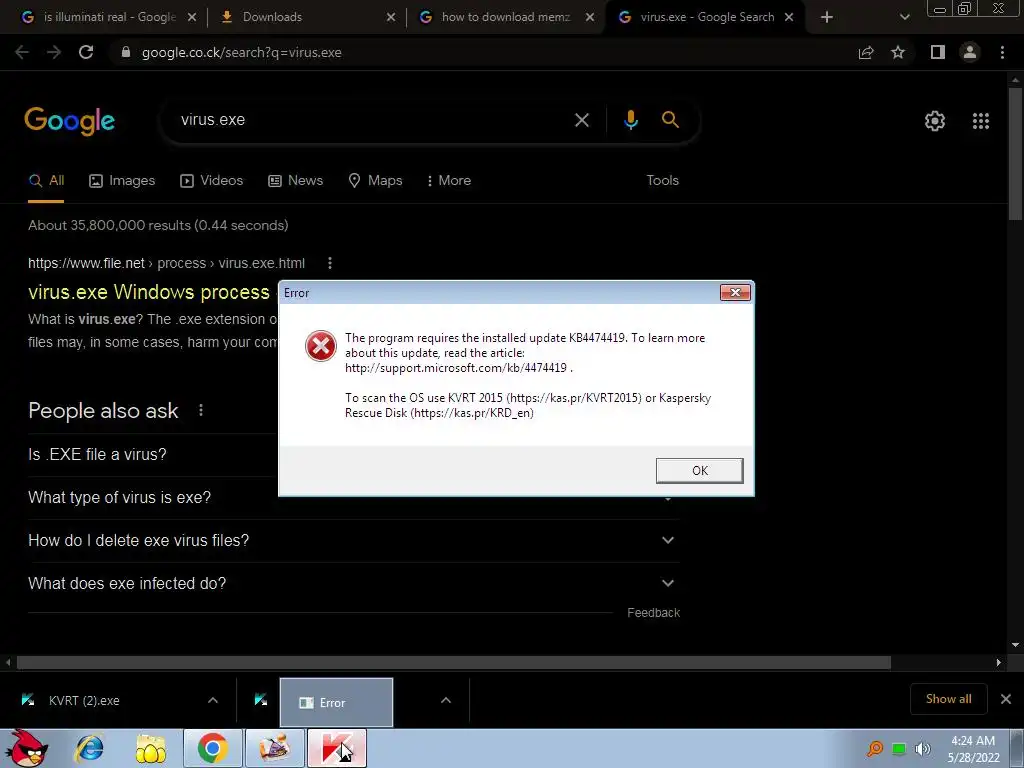Select the Maps search tab
Image resolution: width=1024 pixels, height=768 pixels.
click(376, 180)
